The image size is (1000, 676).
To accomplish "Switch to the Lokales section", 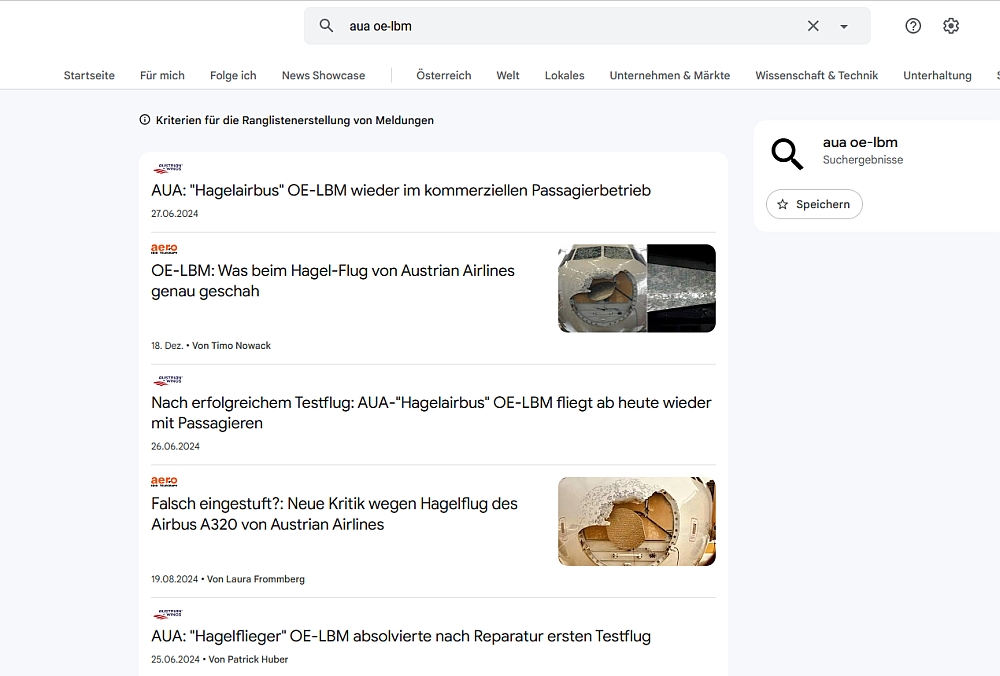I will pos(564,75).
